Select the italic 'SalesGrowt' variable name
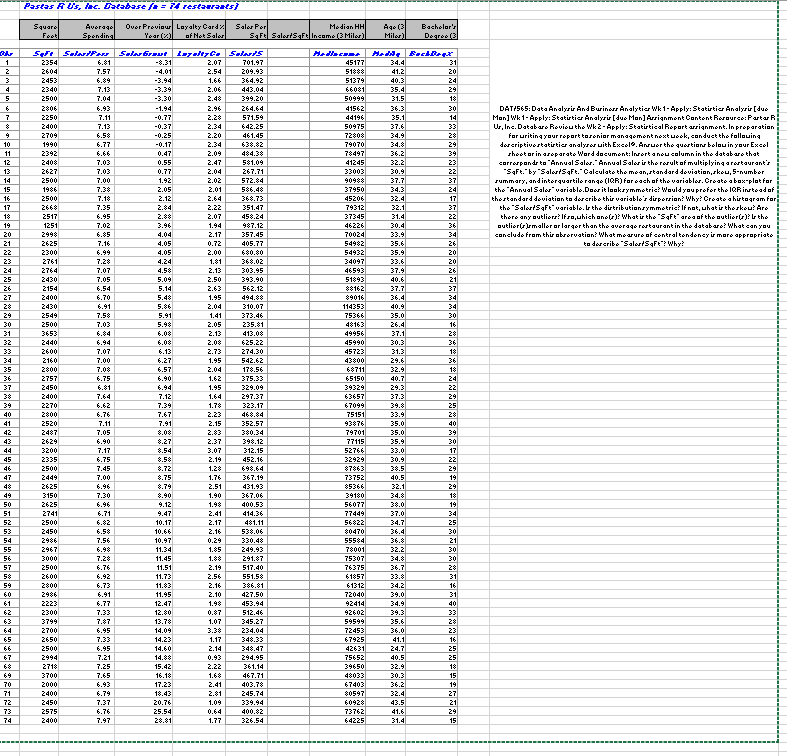 [144, 54]
